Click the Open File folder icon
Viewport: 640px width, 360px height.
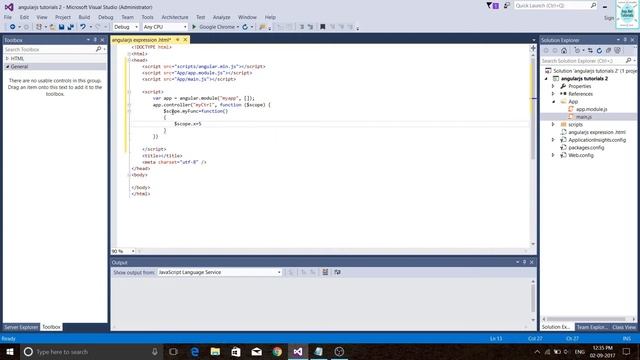point(52,27)
